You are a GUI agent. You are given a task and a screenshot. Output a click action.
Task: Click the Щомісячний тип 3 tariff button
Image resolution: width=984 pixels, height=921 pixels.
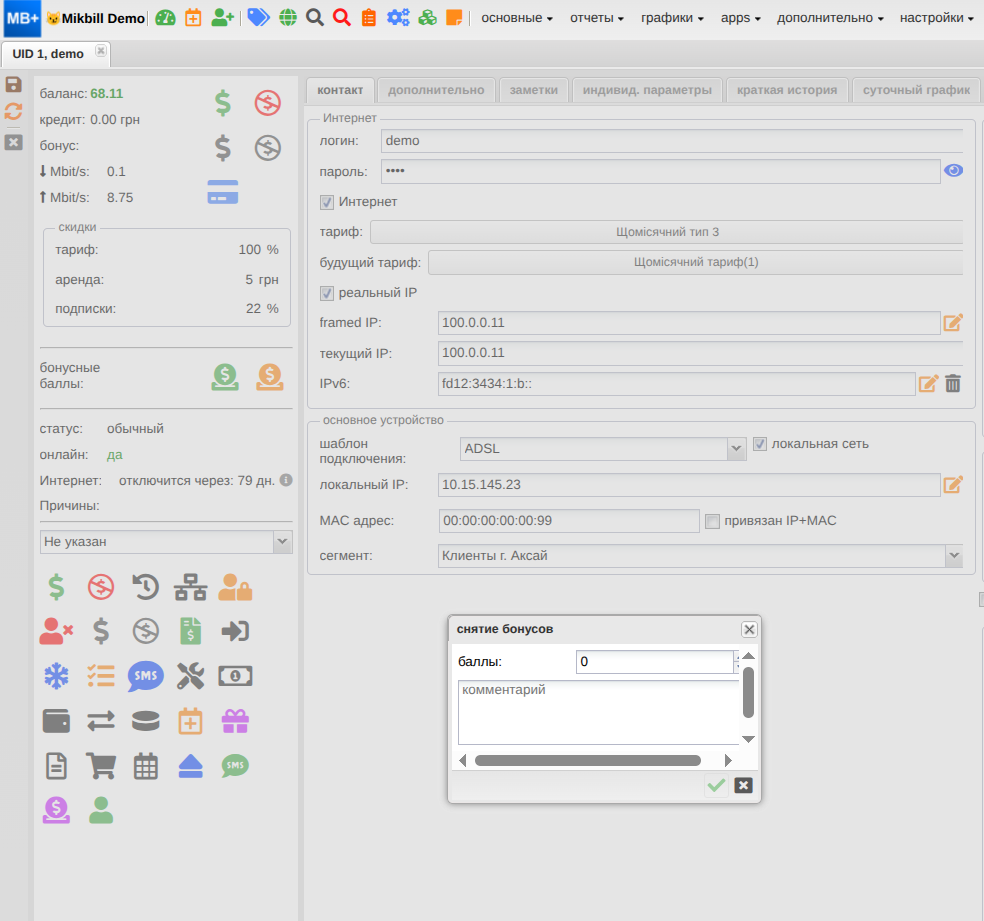667,232
